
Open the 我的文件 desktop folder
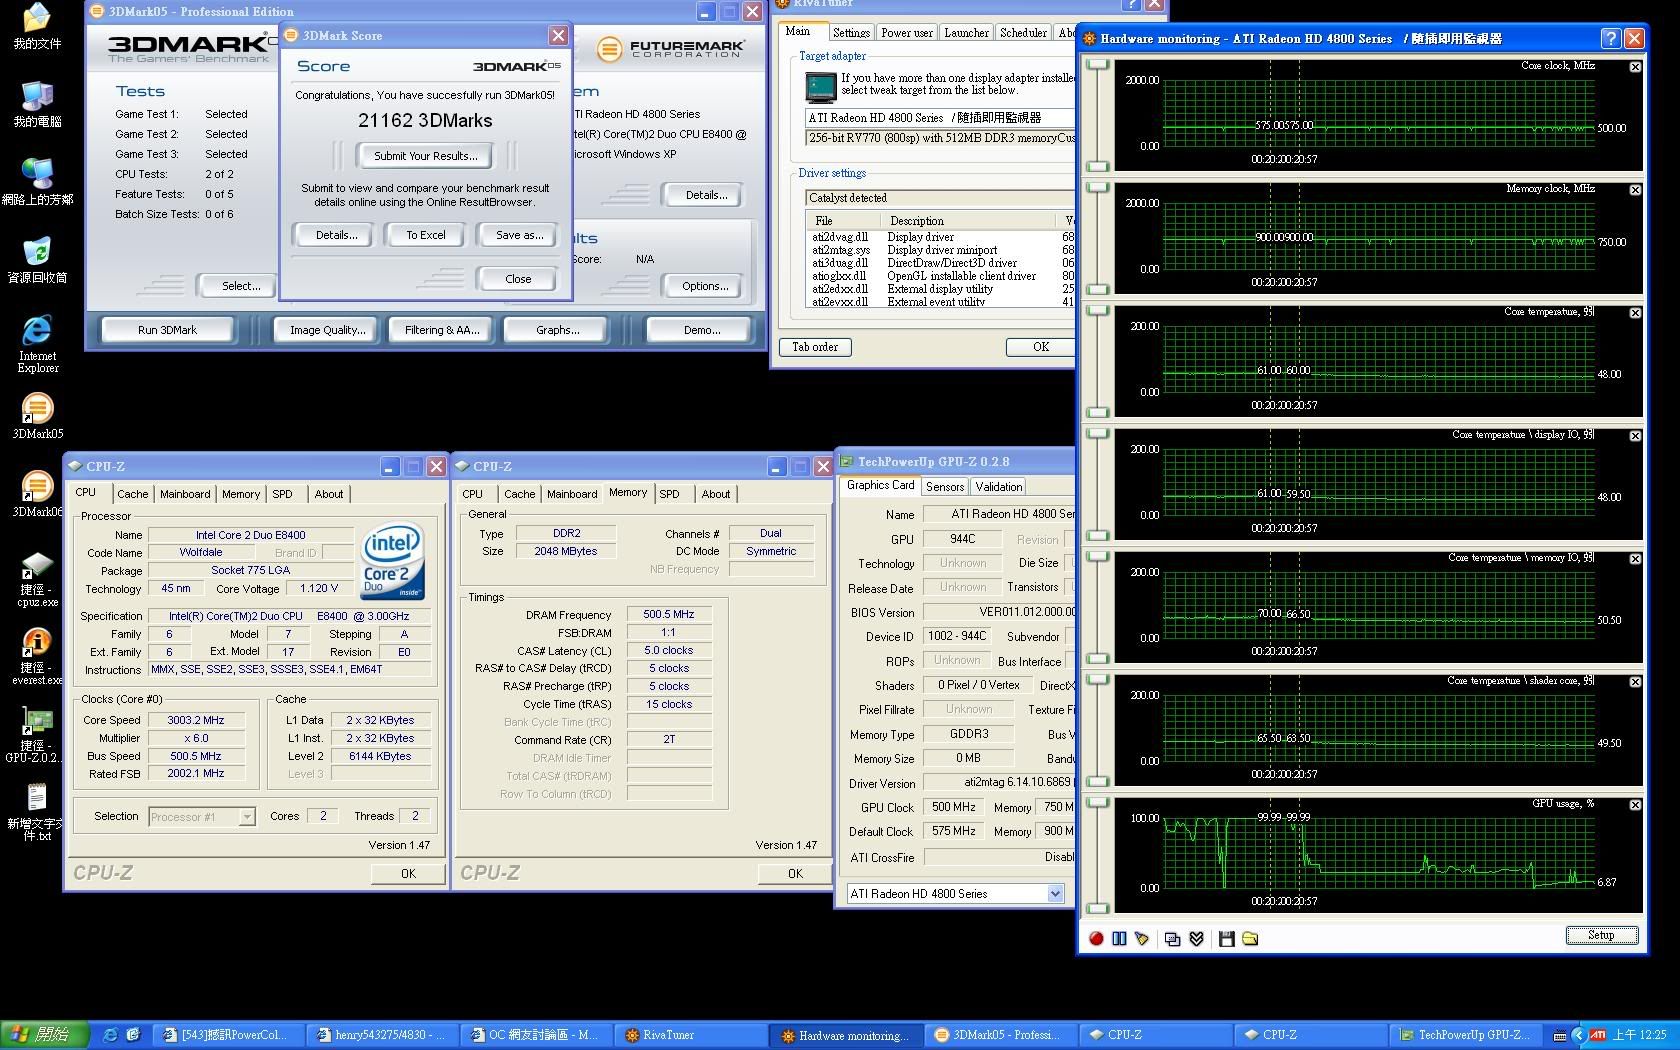[37, 27]
